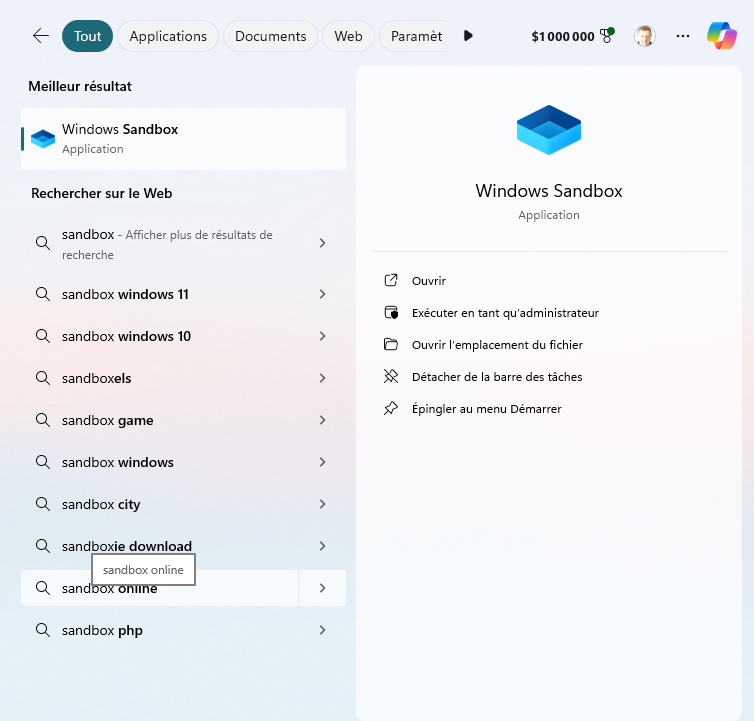The height and width of the screenshot is (721, 754).
Task: Expand chevron for sandbox city
Action: pyautogui.click(x=323, y=504)
